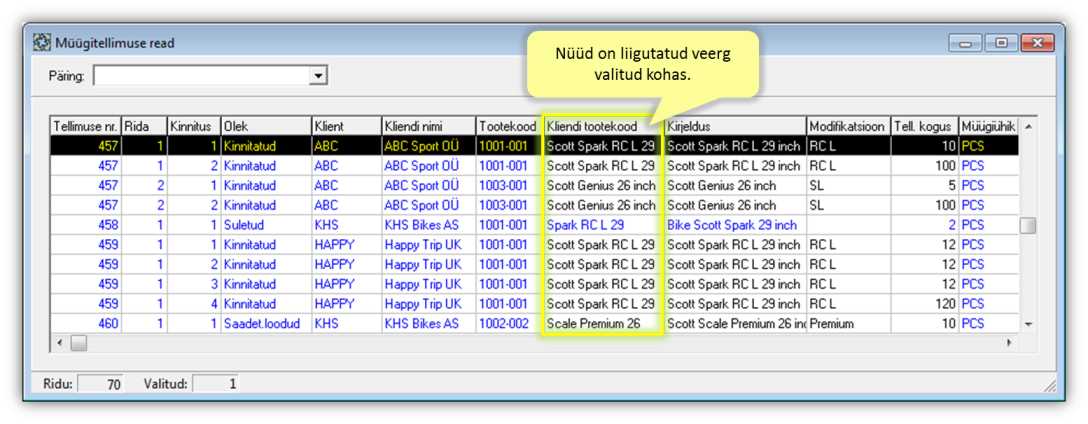The width and height of the screenshot is (1088, 424).
Task: Select the Scale Premium 26 cell
Action: [x=603, y=323]
